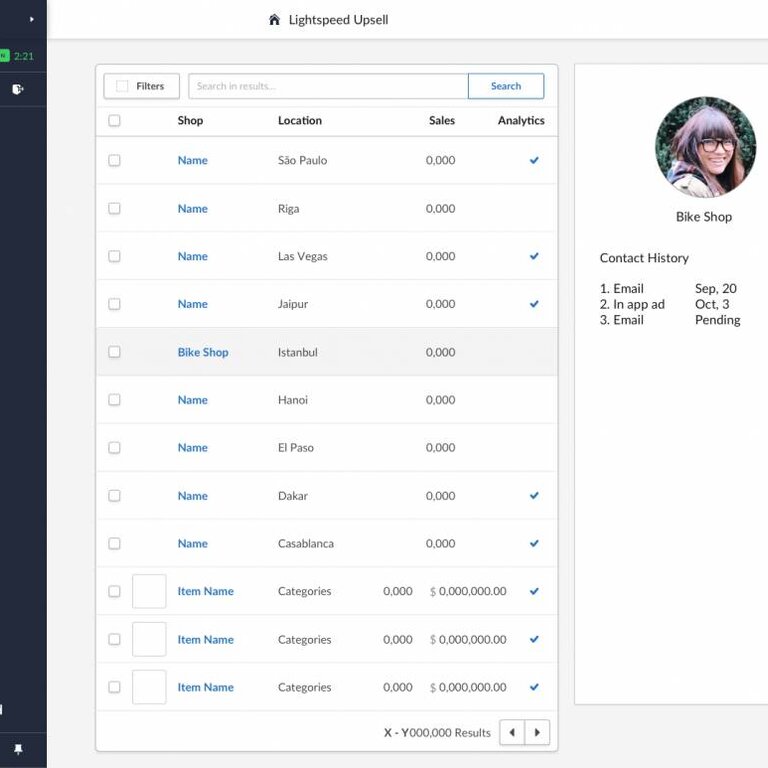Go to the previous page of results
This screenshot has width=768, height=768.
(512, 733)
